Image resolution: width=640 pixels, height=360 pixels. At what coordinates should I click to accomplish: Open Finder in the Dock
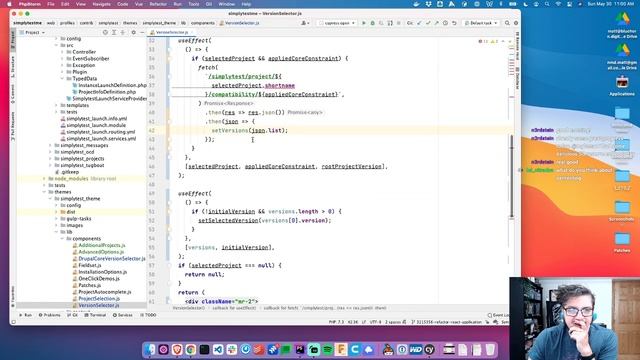(150, 349)
